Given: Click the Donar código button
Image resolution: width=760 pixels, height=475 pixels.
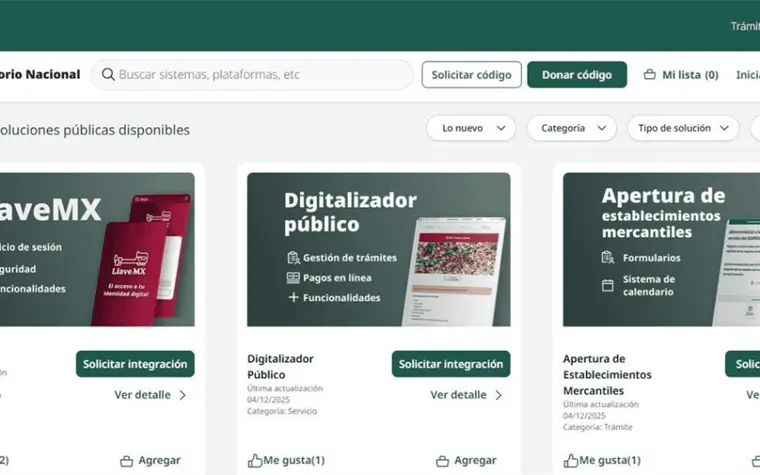Looking at the screenshot, I should (577, 75).
